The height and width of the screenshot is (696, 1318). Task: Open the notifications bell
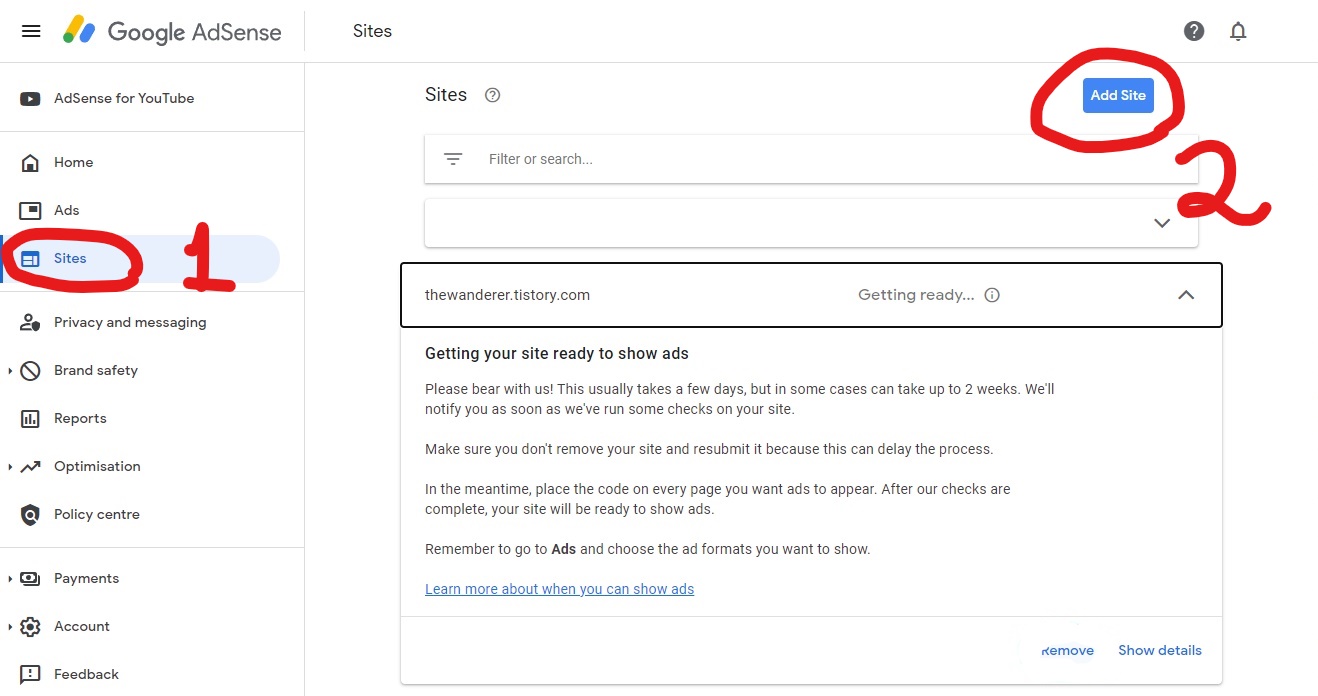1238,31
